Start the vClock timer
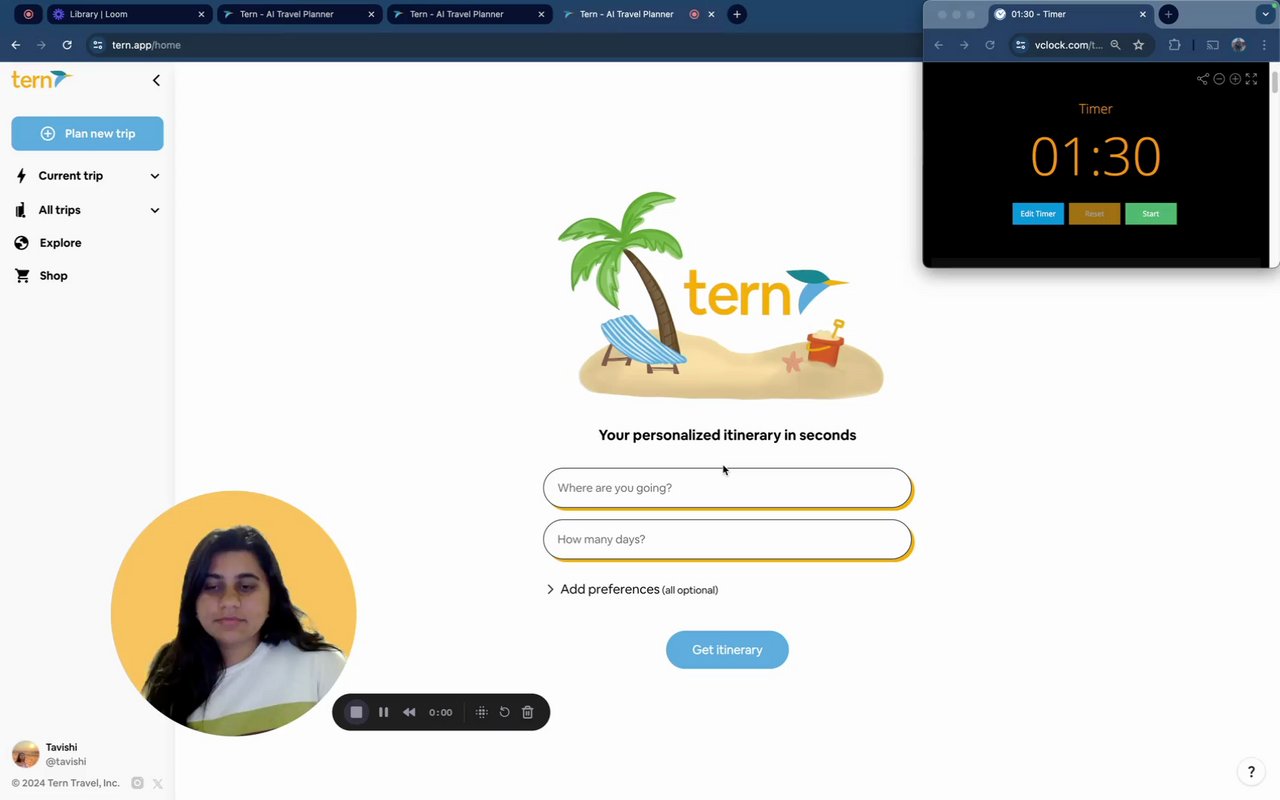The height and width of the screenshot is (800, 1280). pyautogui.click(x=1151, y=214)
